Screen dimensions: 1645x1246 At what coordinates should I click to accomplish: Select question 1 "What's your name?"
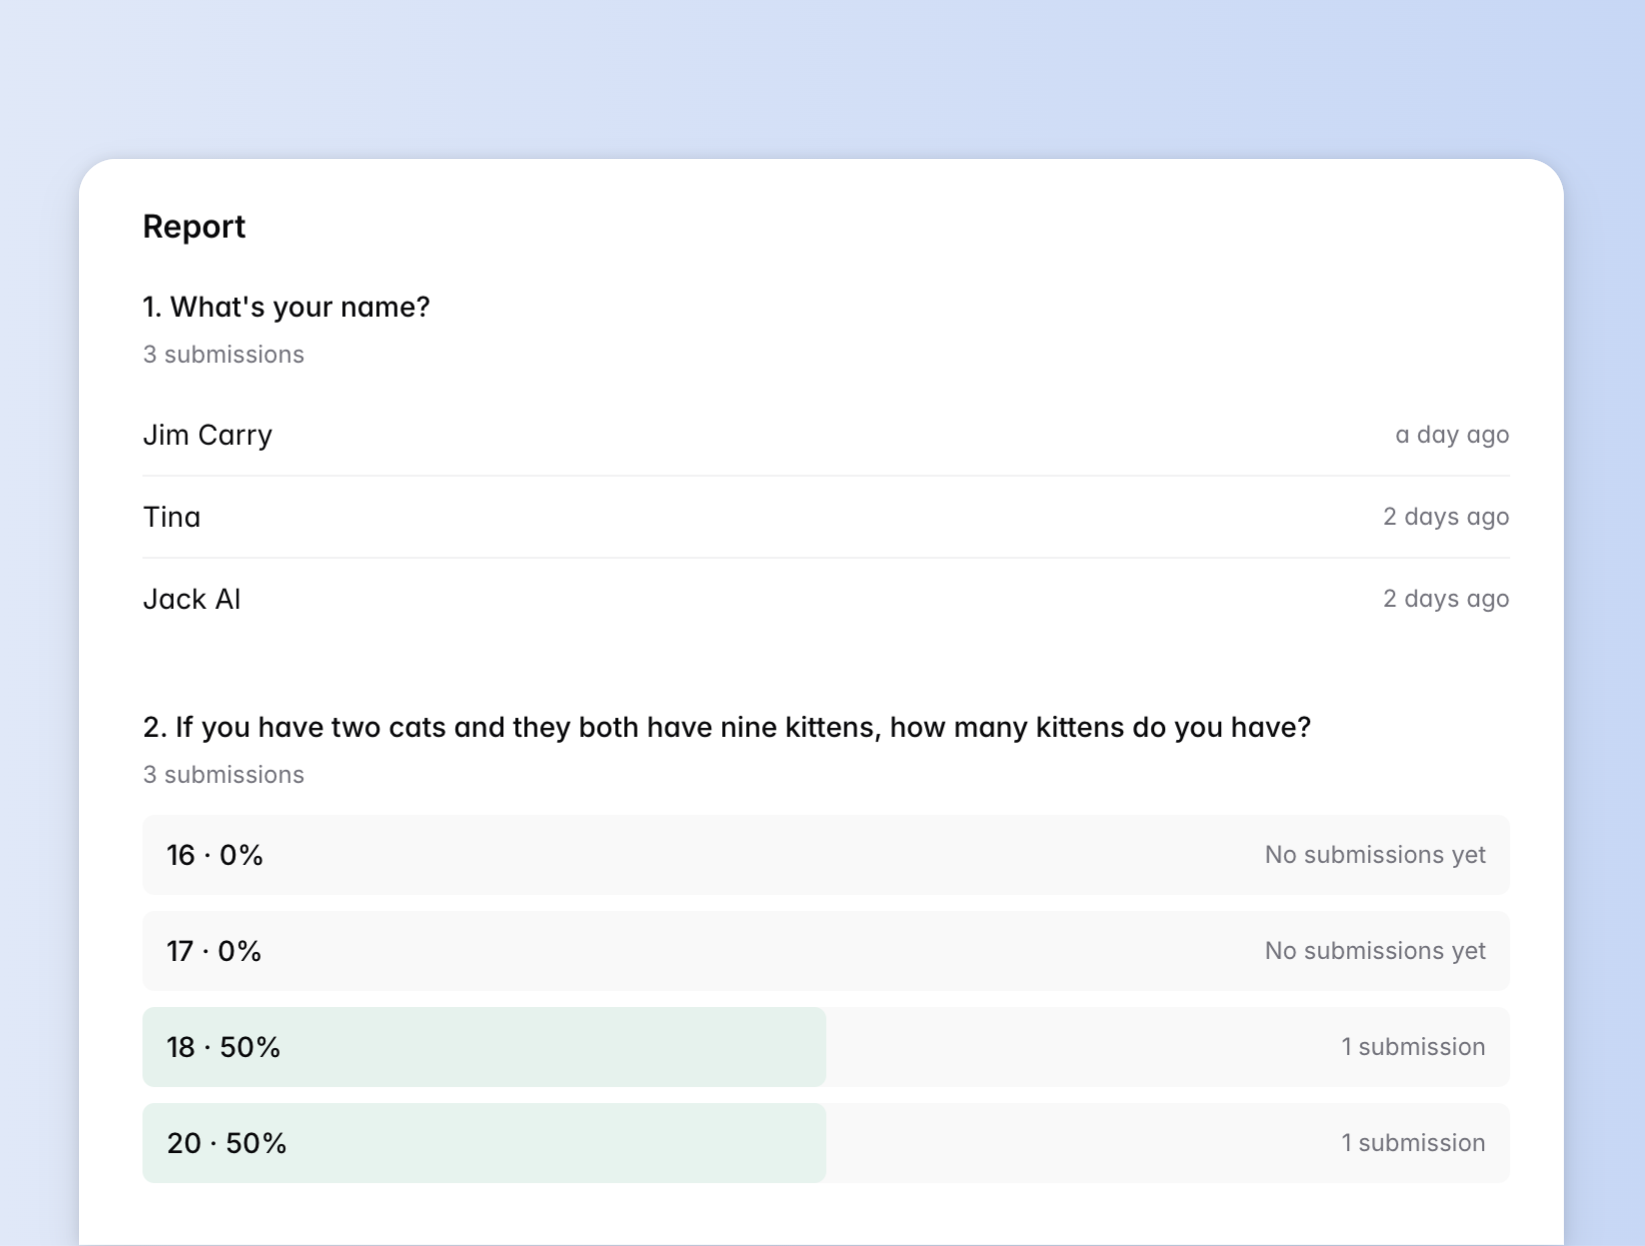tap(286, 307)
